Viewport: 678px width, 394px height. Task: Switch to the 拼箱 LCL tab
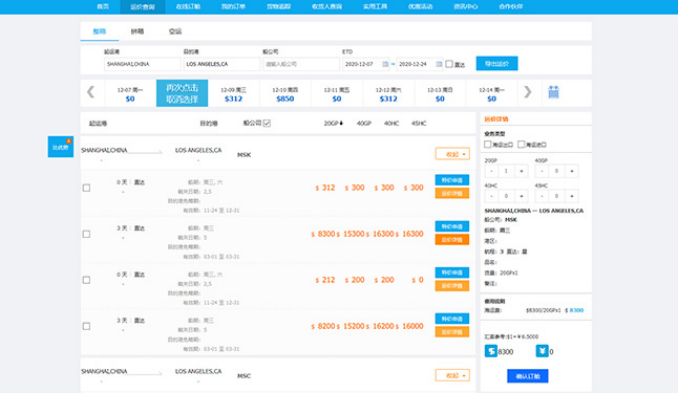137,31
